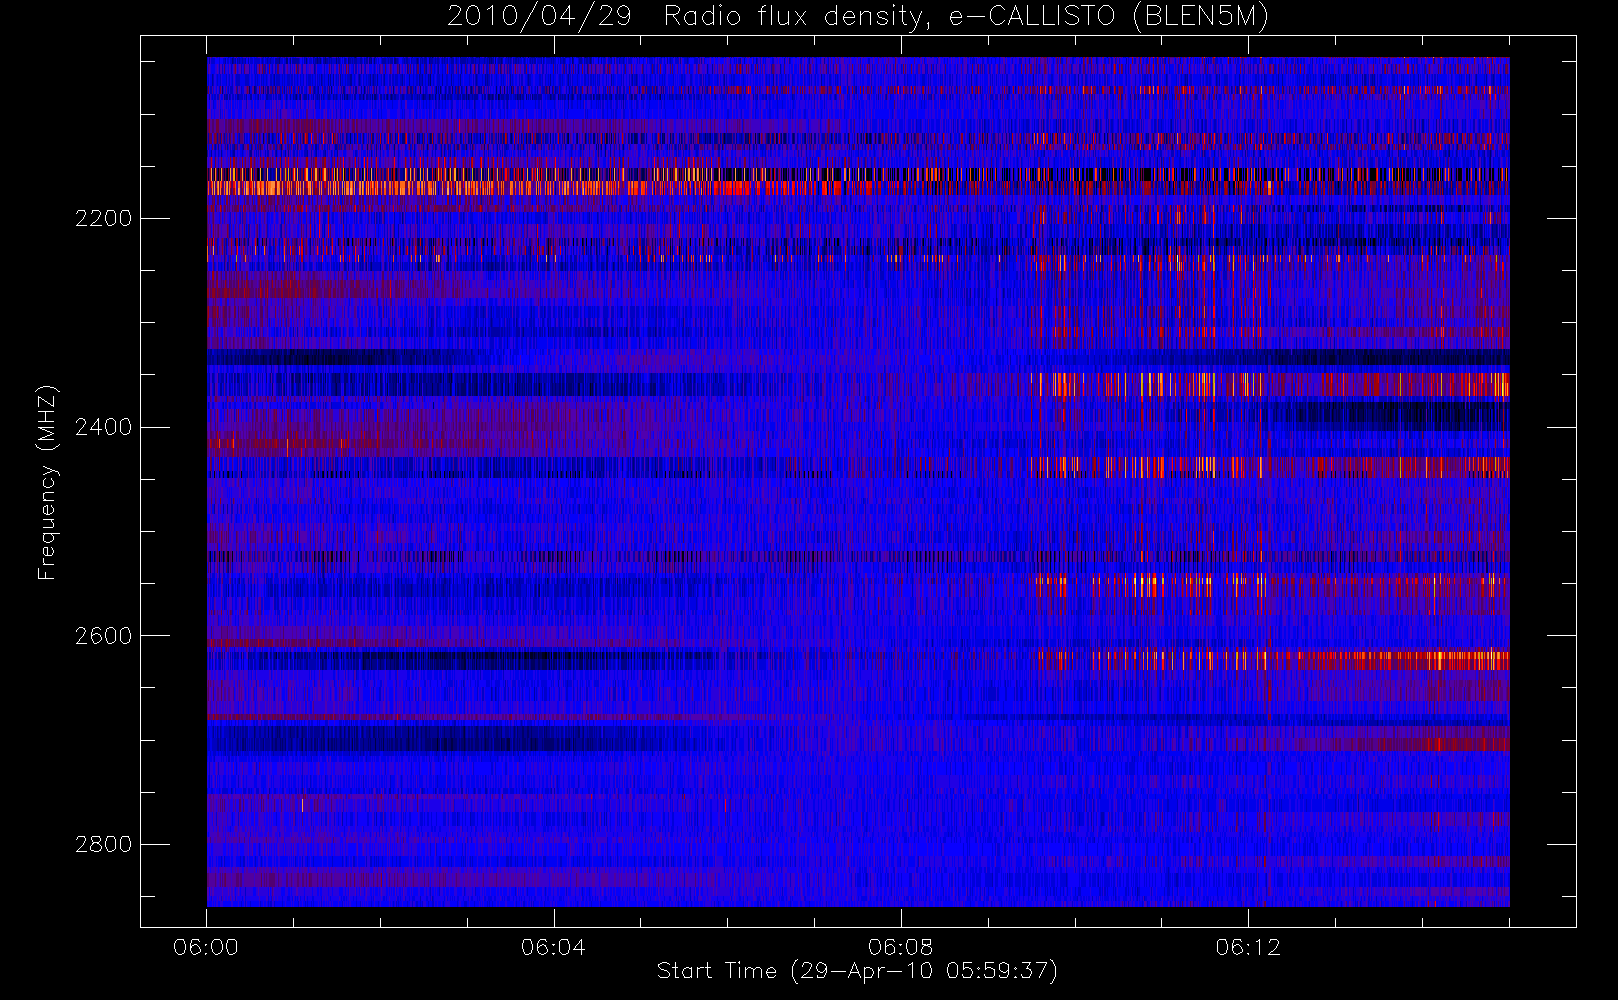The width and height of the screenshot is (1618, 1000).
Task: Select the 2400 frequency tick label
Action: click(x=103, y=428)
